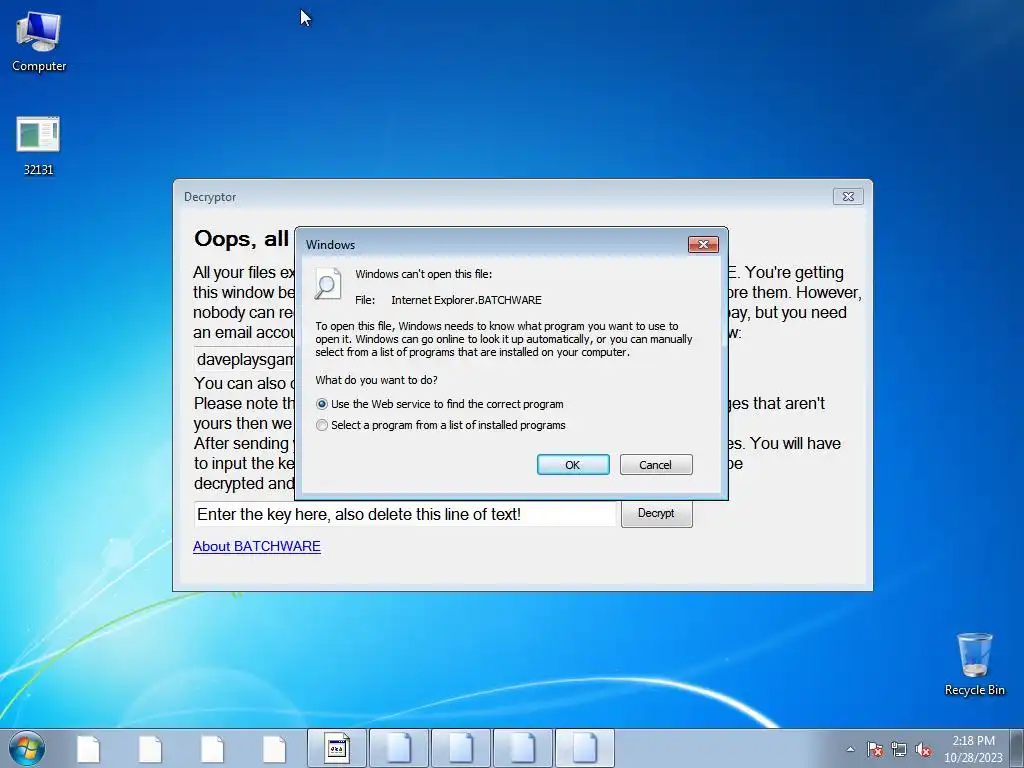This screenshot has height=768, width=1024.
Task: Cancel the Windows can't open file dialog
Action: click(656, 465)
